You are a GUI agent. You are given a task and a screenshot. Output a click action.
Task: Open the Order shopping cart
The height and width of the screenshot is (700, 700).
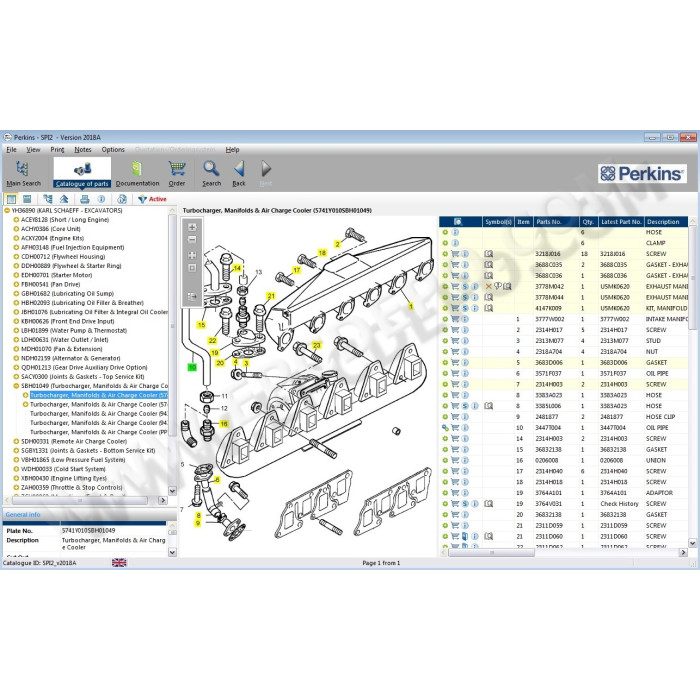177,173
